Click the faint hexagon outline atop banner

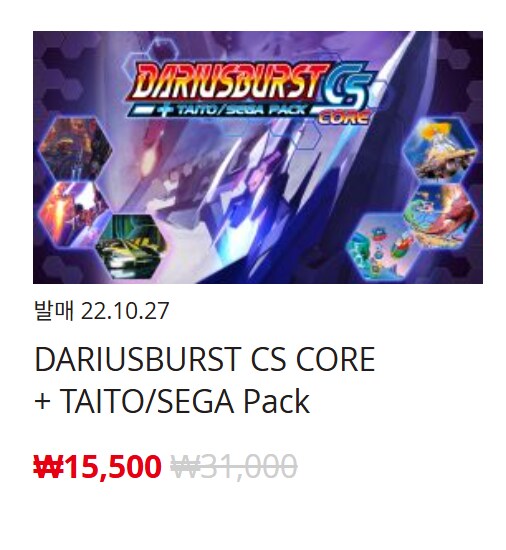[162, 49]
